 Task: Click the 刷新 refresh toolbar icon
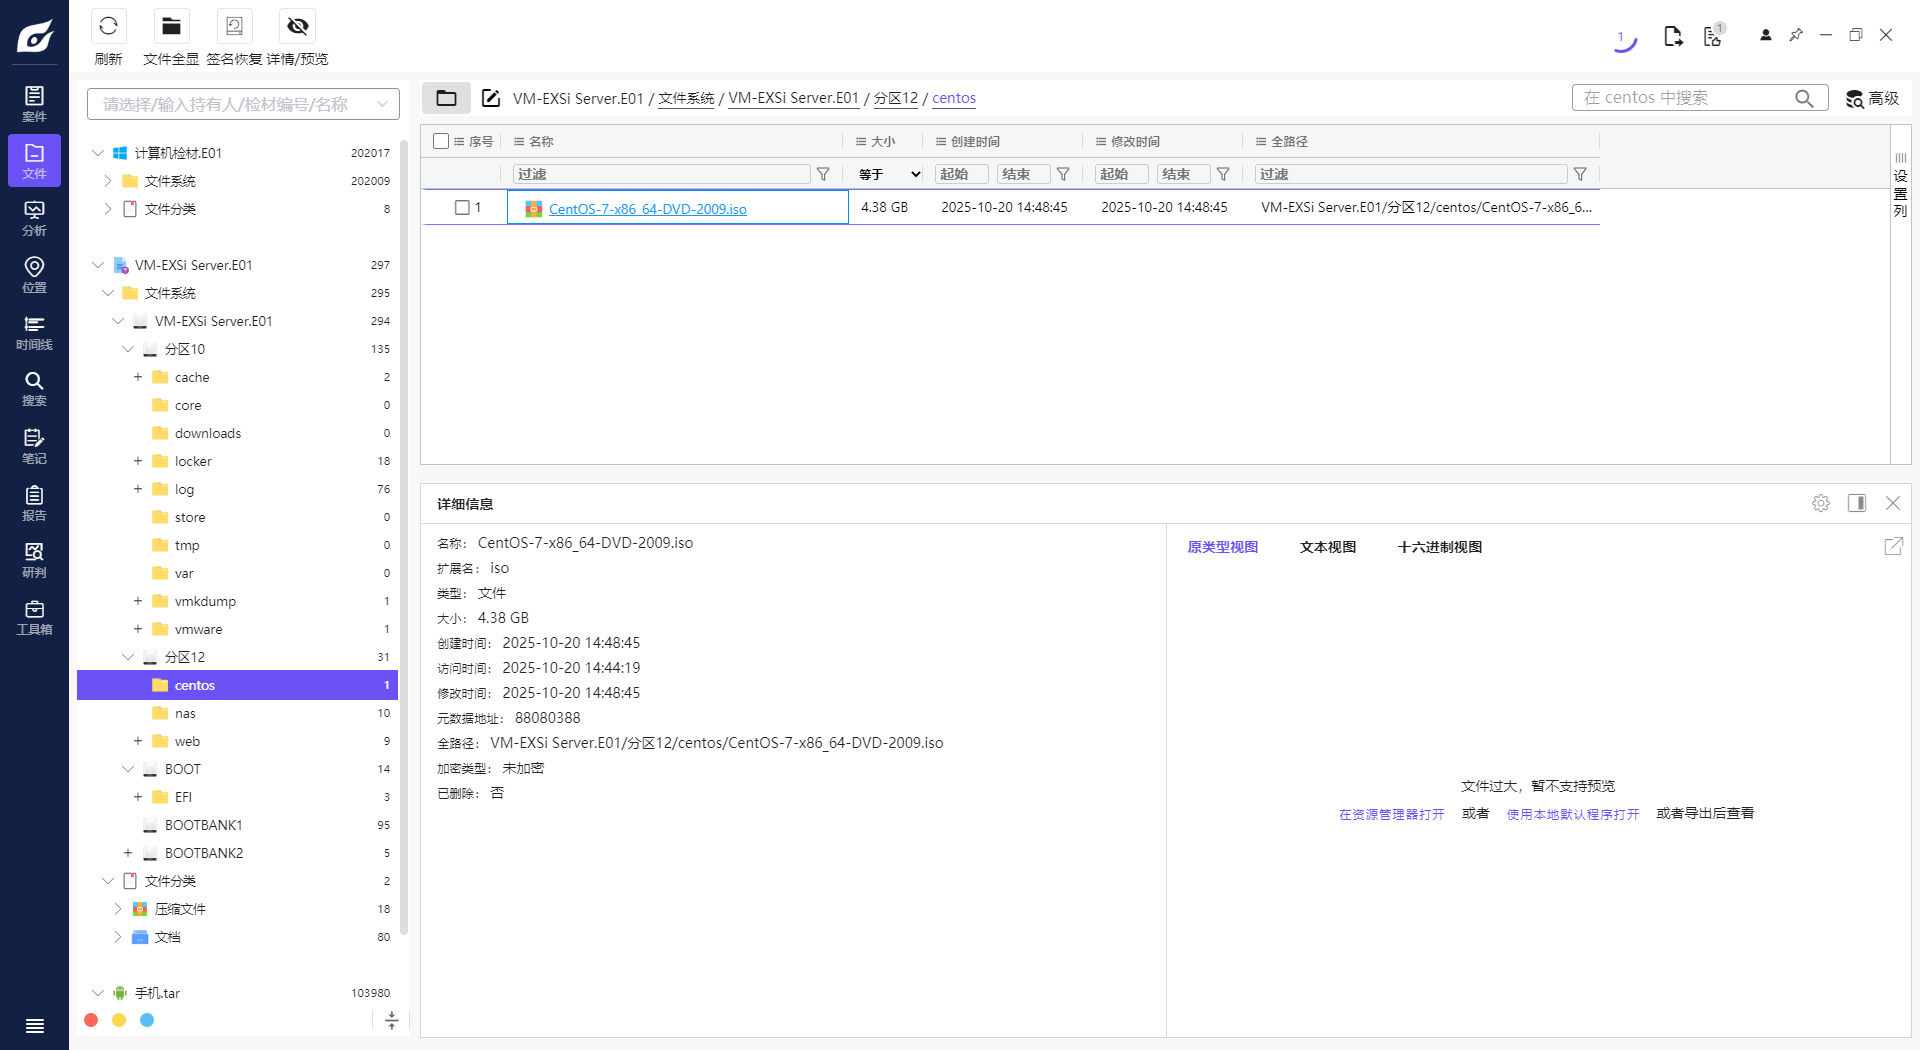pos(108,26)
